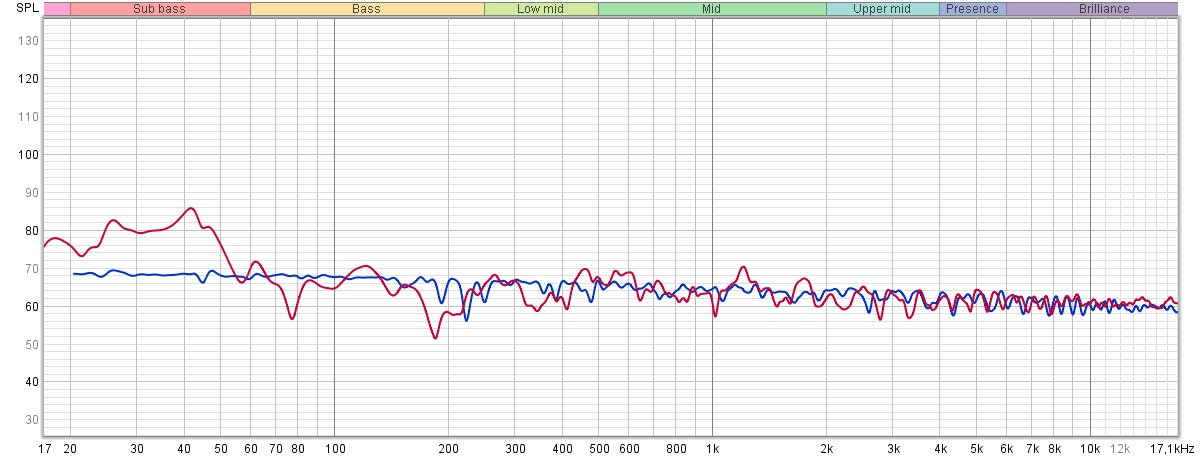Click the blue curve start at 20 Hz
This screenshot has width=1200, height=461.
click(73, 273)
